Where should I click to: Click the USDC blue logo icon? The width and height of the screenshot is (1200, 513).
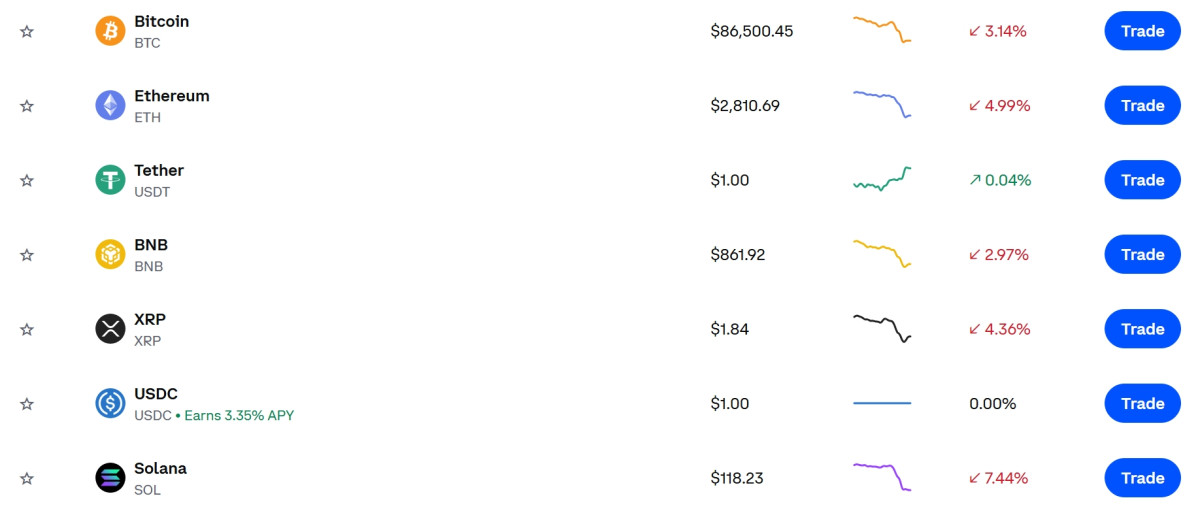coord(110,403)
